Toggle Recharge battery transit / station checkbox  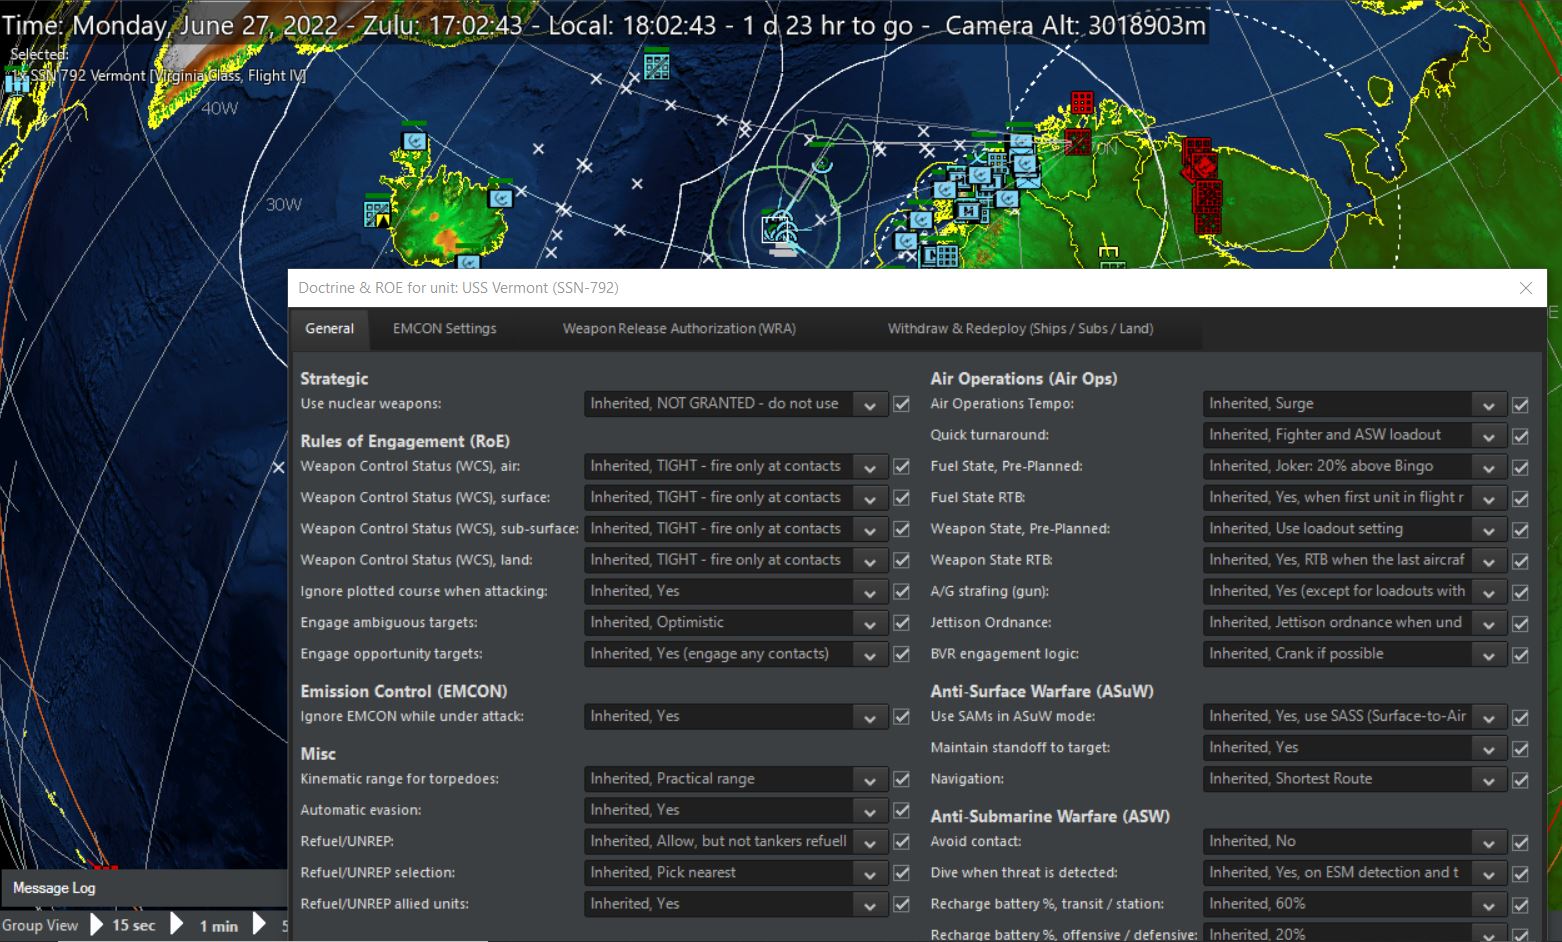coord(1520,905)
